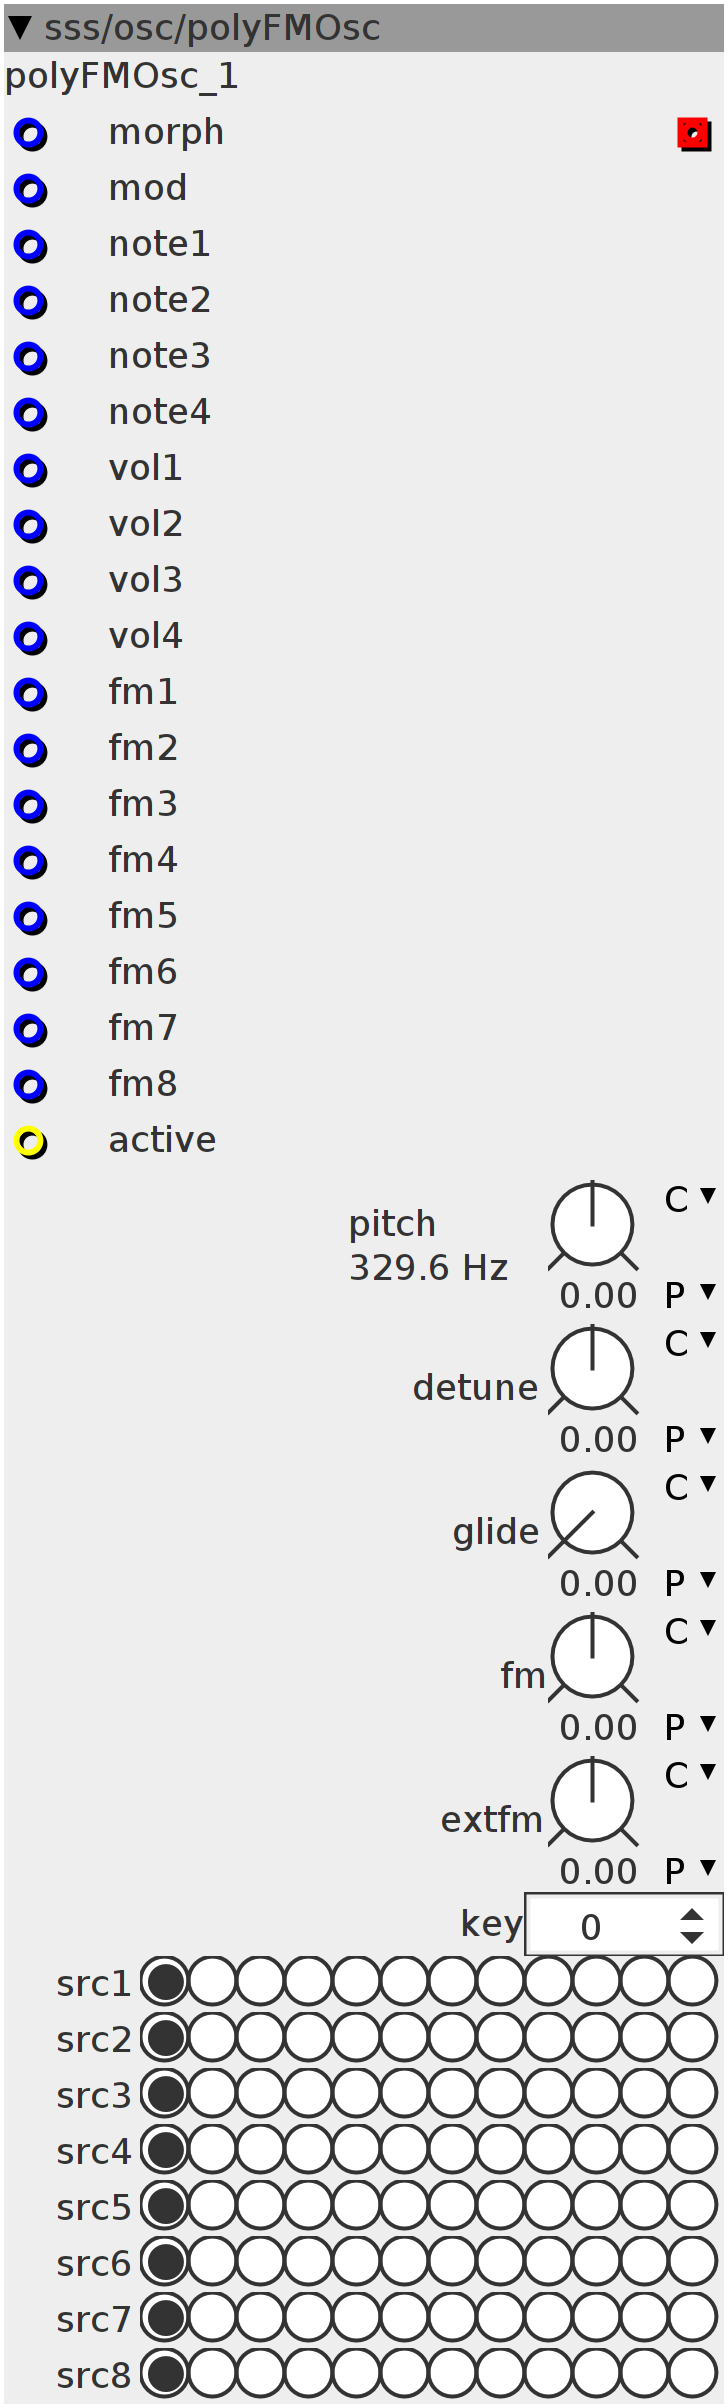
Task: Open the C dropdown next to pitch knob
Action: (689, 1199)
